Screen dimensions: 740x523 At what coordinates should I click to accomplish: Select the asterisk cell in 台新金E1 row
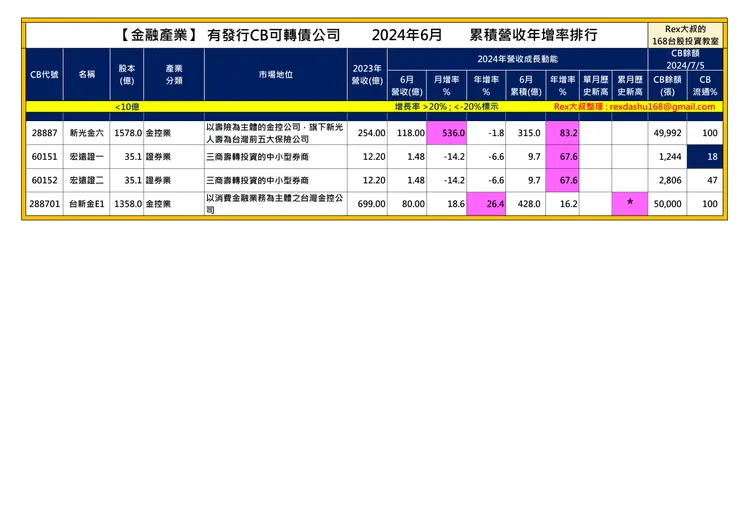click(630, 204)
